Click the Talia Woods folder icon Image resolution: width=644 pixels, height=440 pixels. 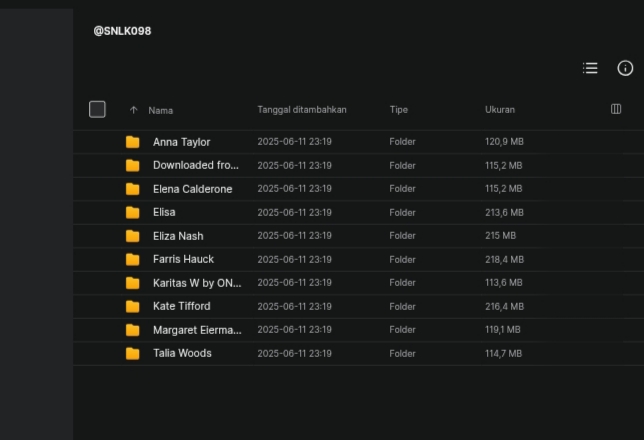pyautogui.click(x=132, y=353)
